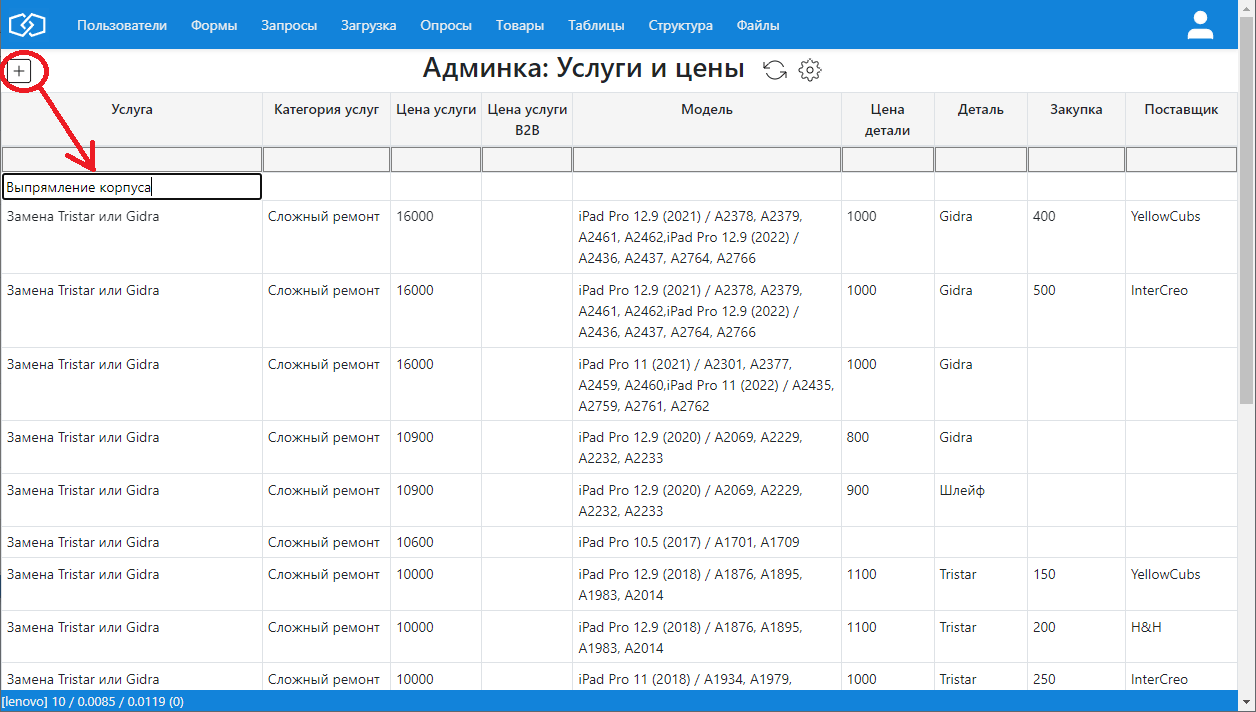Focus the Модель filter field

(x=707, y=160)
